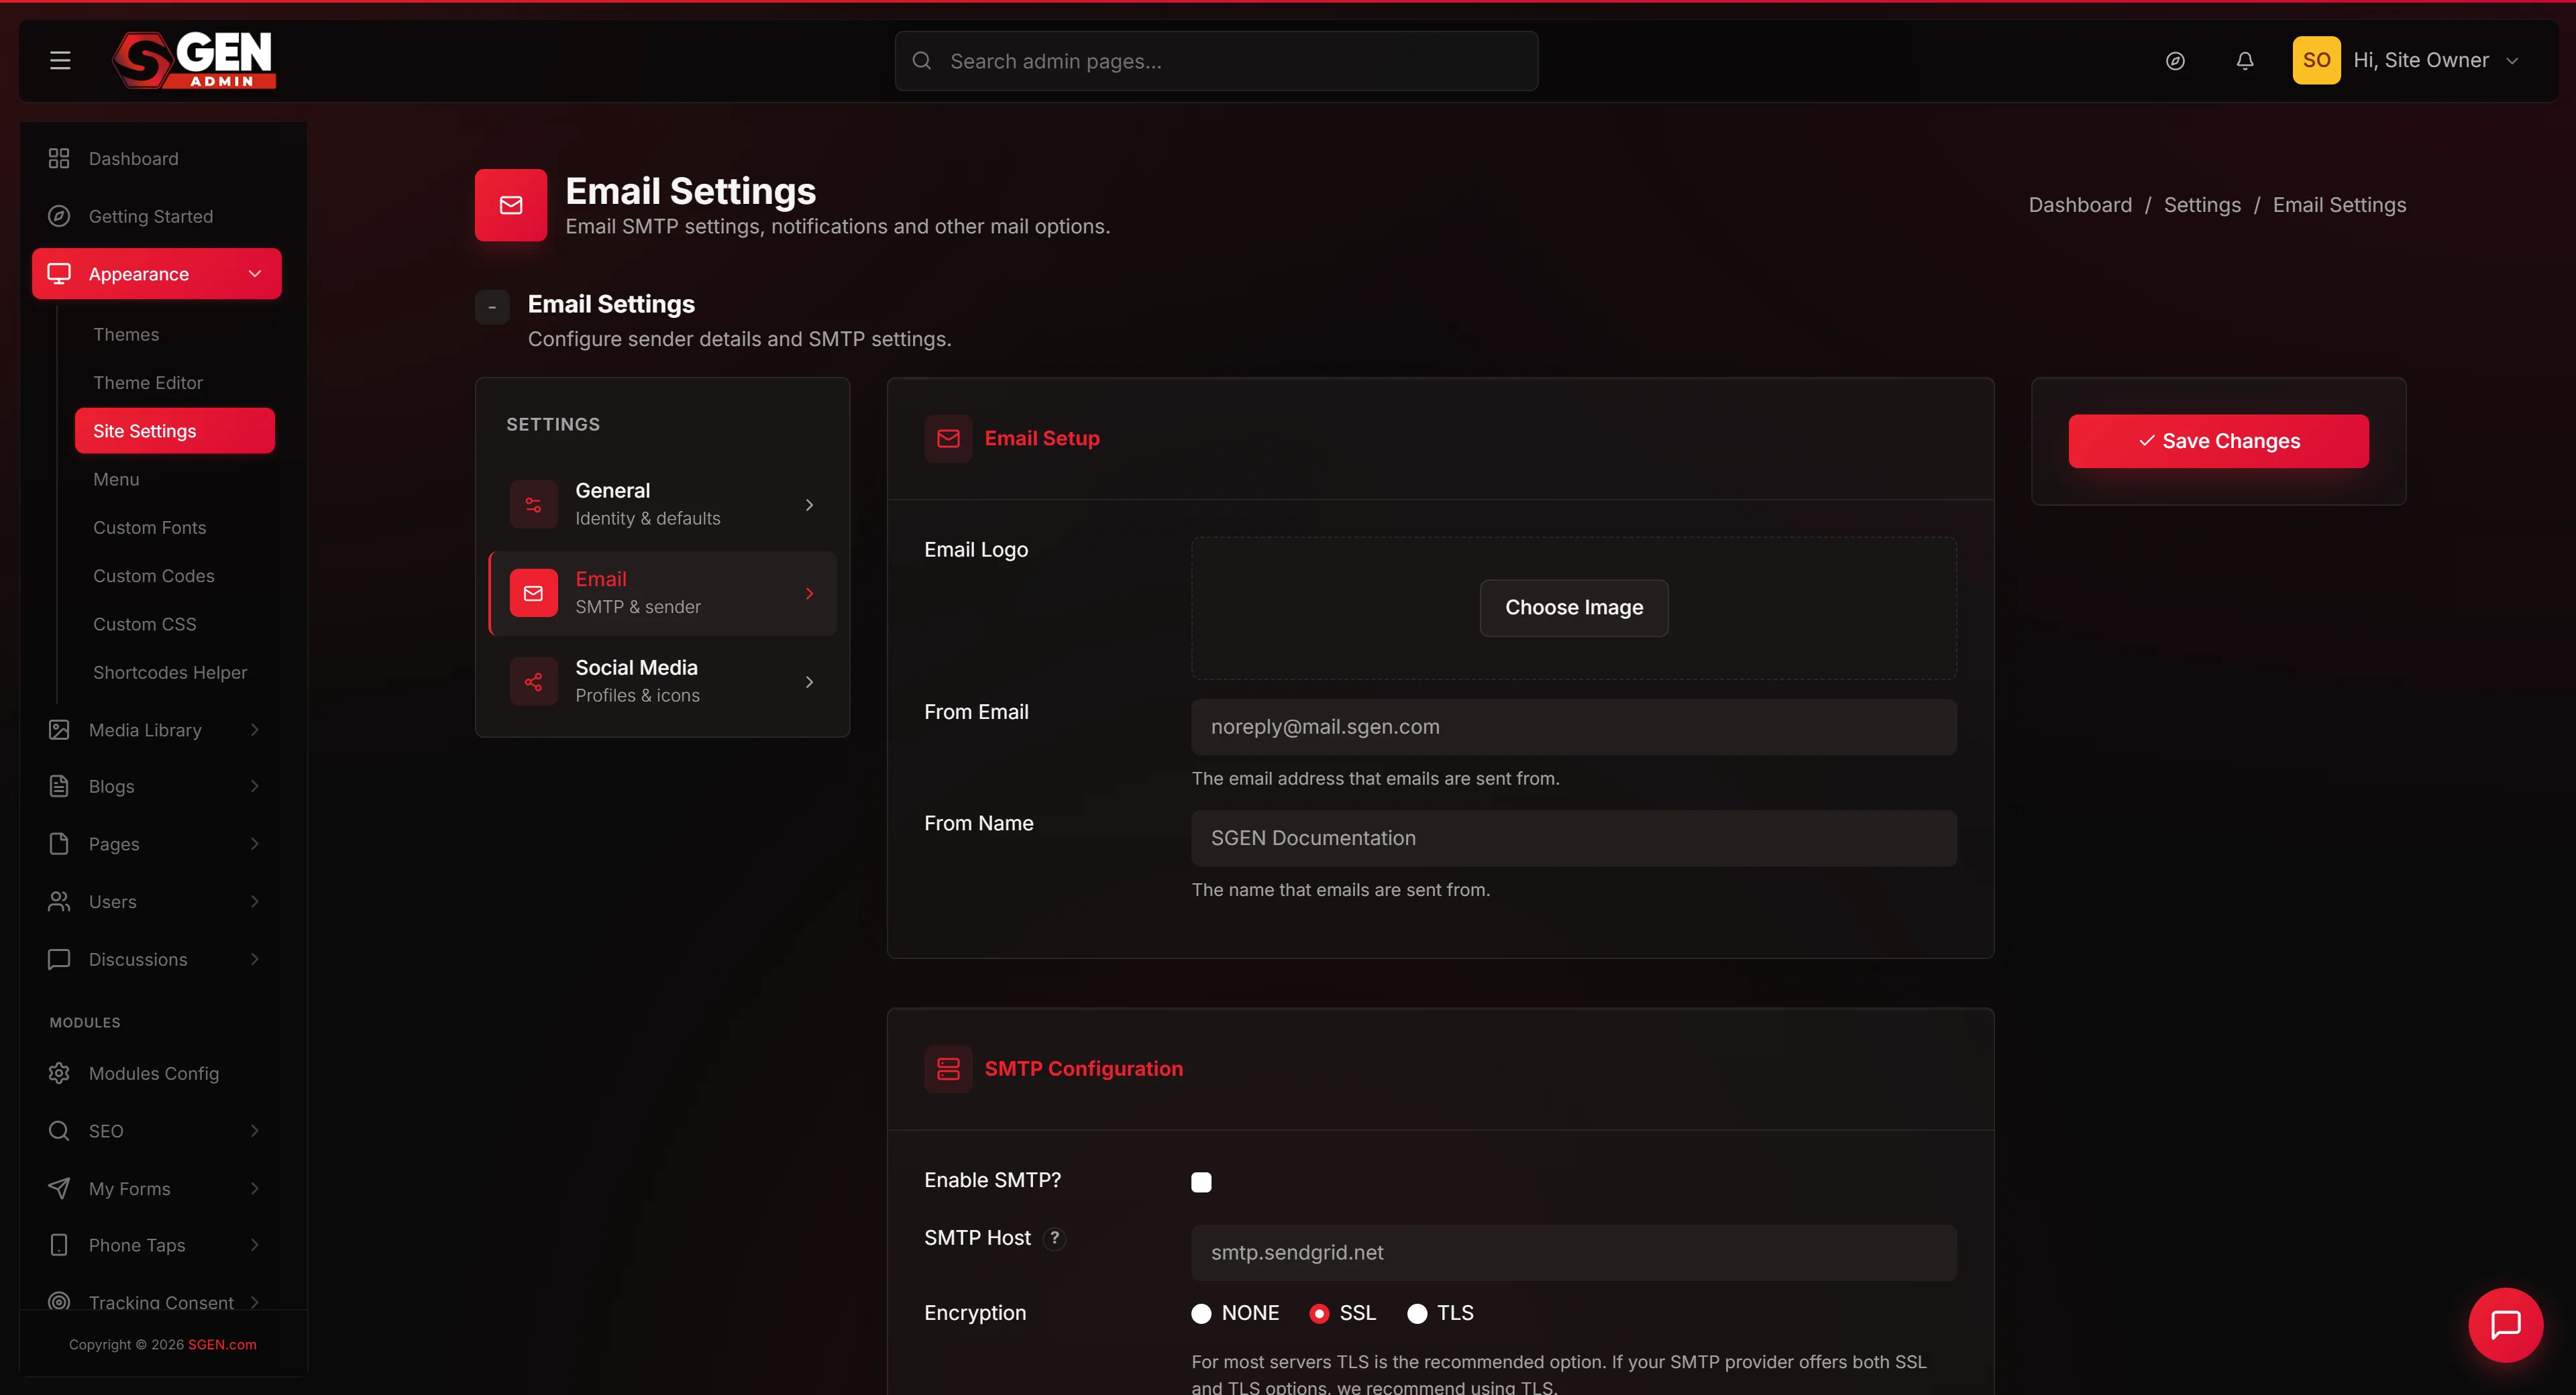This screenshot has height=1395, width=2576.
Task: Switch to the General settings tab chevron
Action: tap(809, 505)
